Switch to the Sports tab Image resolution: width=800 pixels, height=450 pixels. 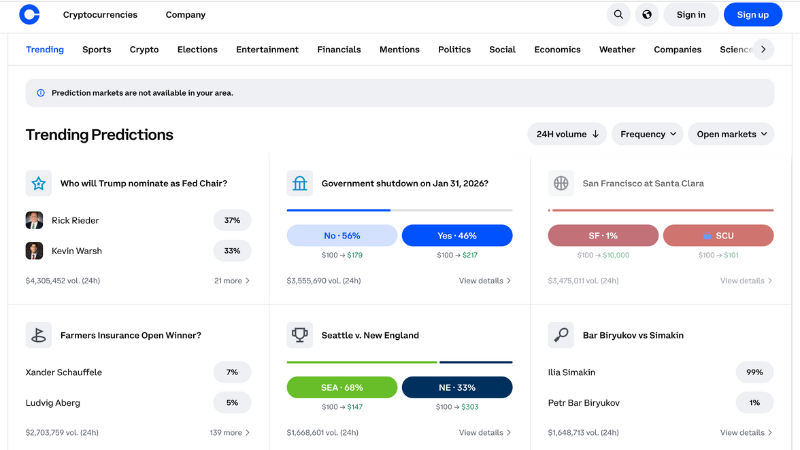tap(97, 49)
